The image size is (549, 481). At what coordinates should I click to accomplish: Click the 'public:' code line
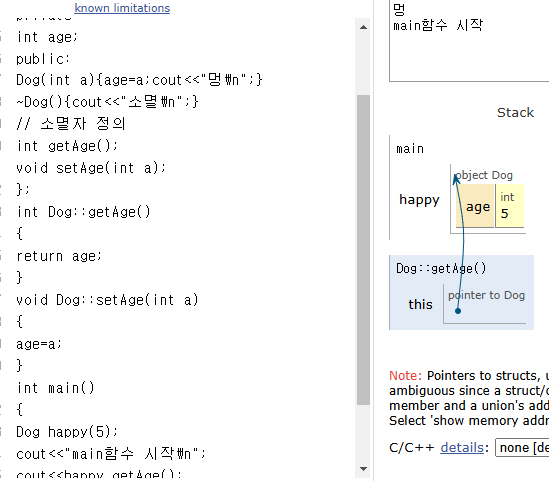coord(43,59)
